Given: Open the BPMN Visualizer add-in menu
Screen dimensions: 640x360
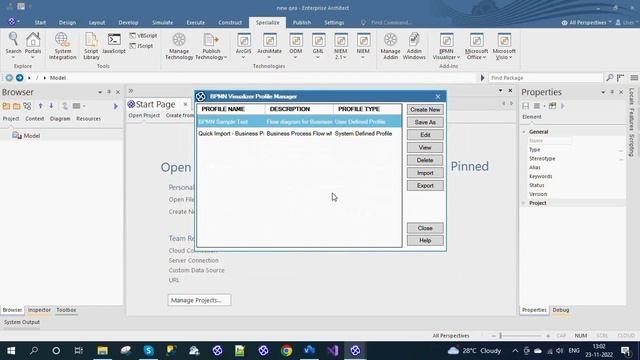Looking at the screenshot, I should click(446, 46).
